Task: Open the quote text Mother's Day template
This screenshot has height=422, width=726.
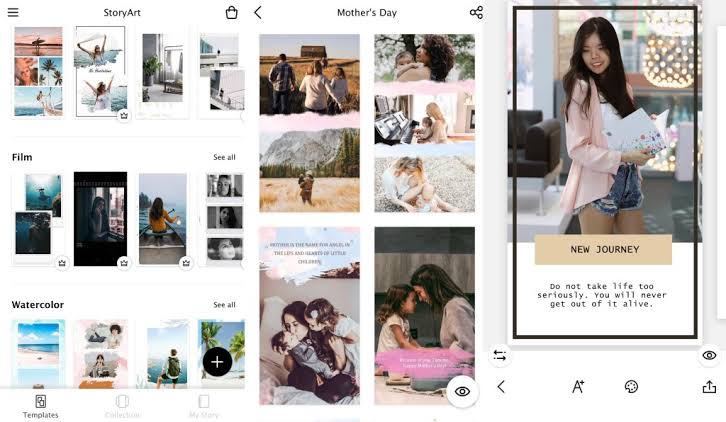Action: (309, 316)
